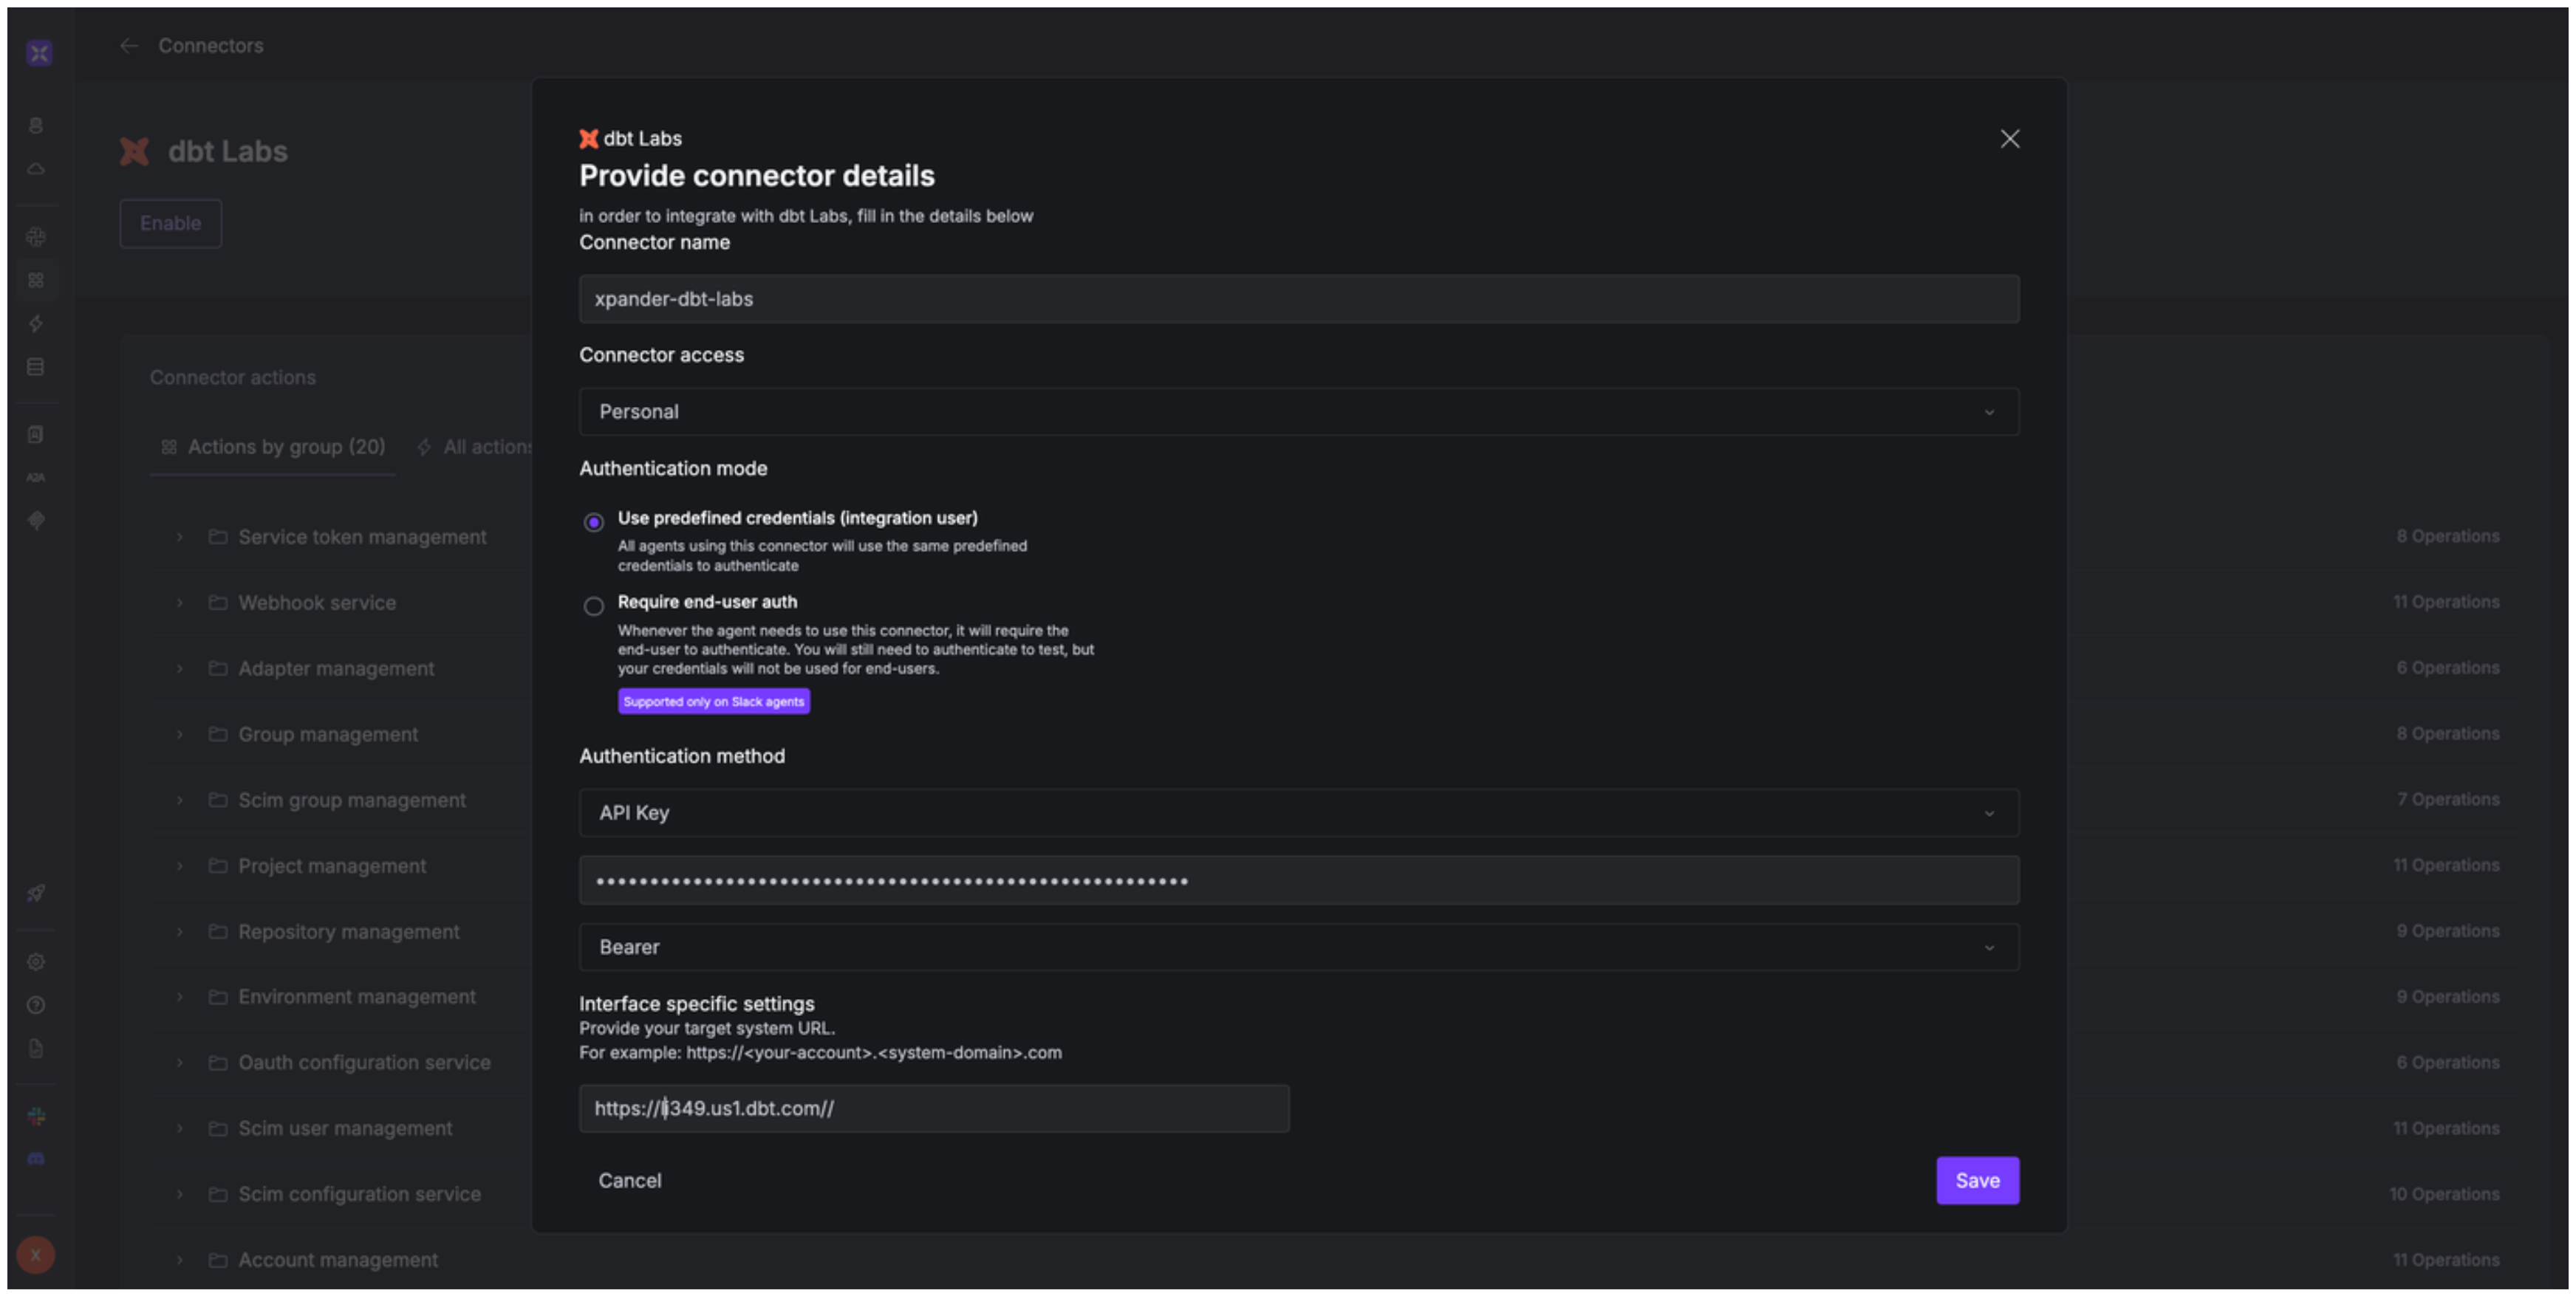Click the Discord icon in sidebar
Viewport: 2576px width, 1296px height.
36,1158
